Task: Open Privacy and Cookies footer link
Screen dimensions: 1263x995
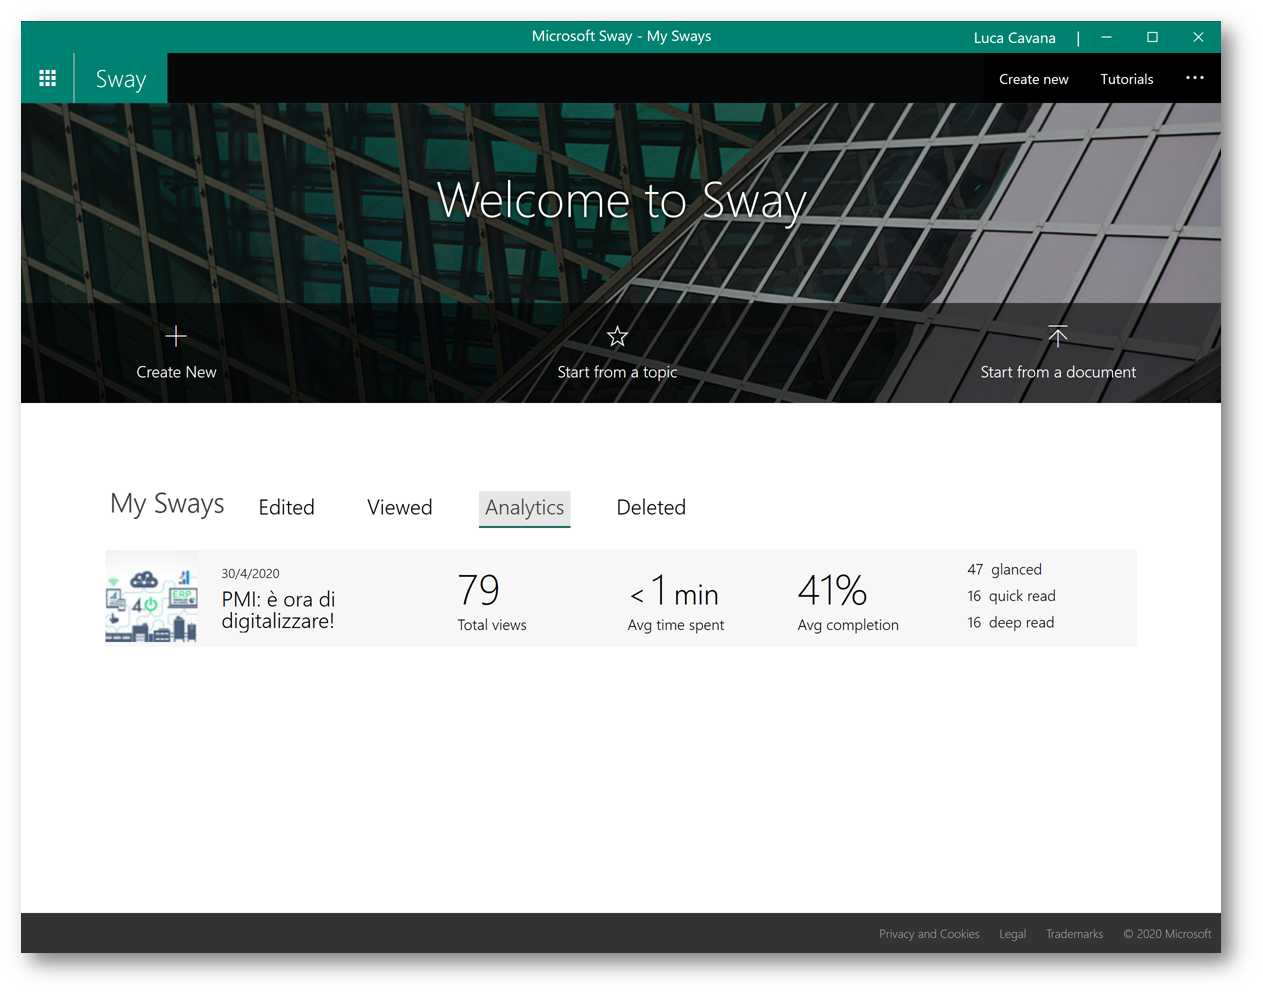Action: pyautogui.click(x=929, y=934)
